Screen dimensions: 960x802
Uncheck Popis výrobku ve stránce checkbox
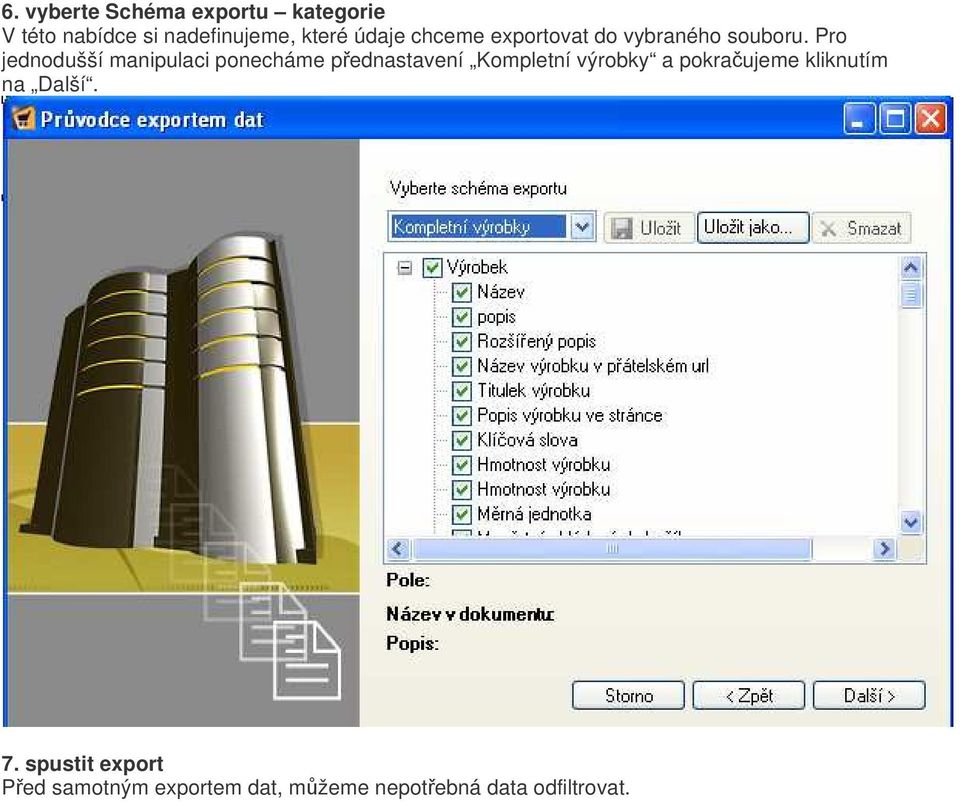(462, 416)
